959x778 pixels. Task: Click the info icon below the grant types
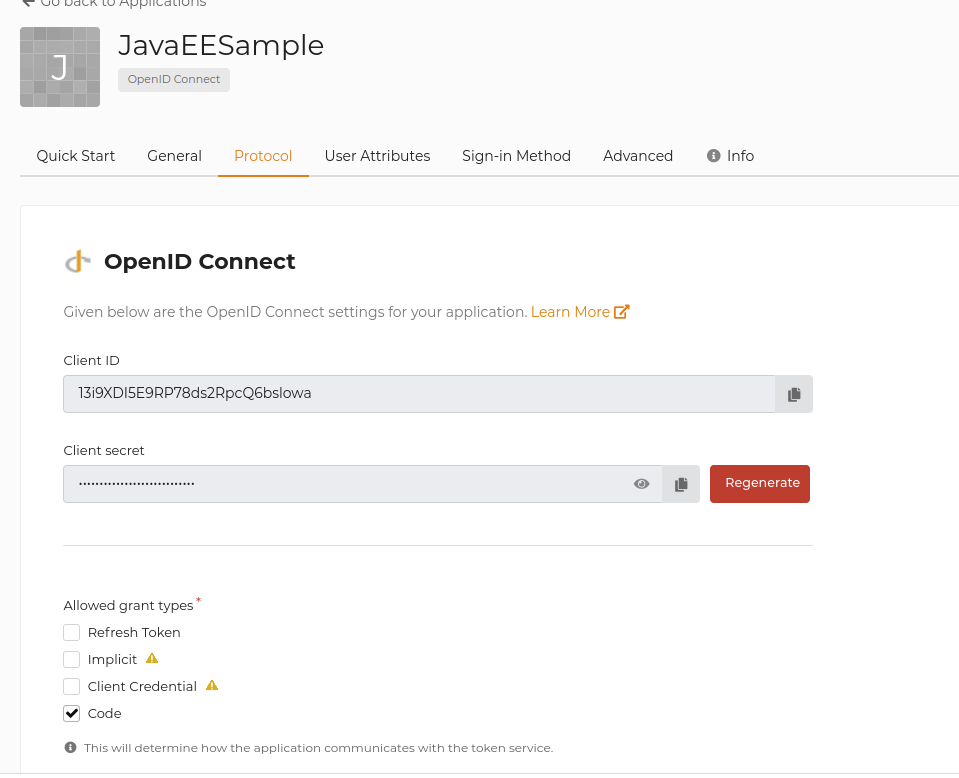point(71,747)
